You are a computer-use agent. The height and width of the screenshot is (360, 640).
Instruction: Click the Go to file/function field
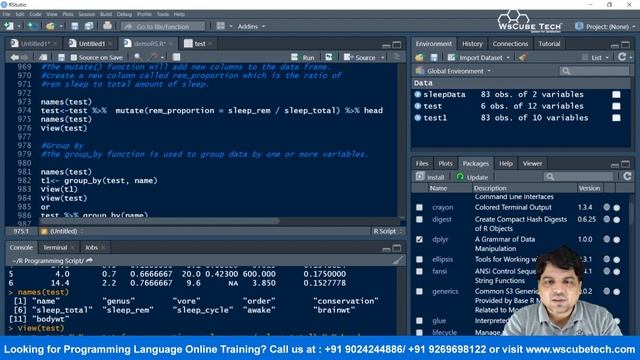[x=162, y=27]
